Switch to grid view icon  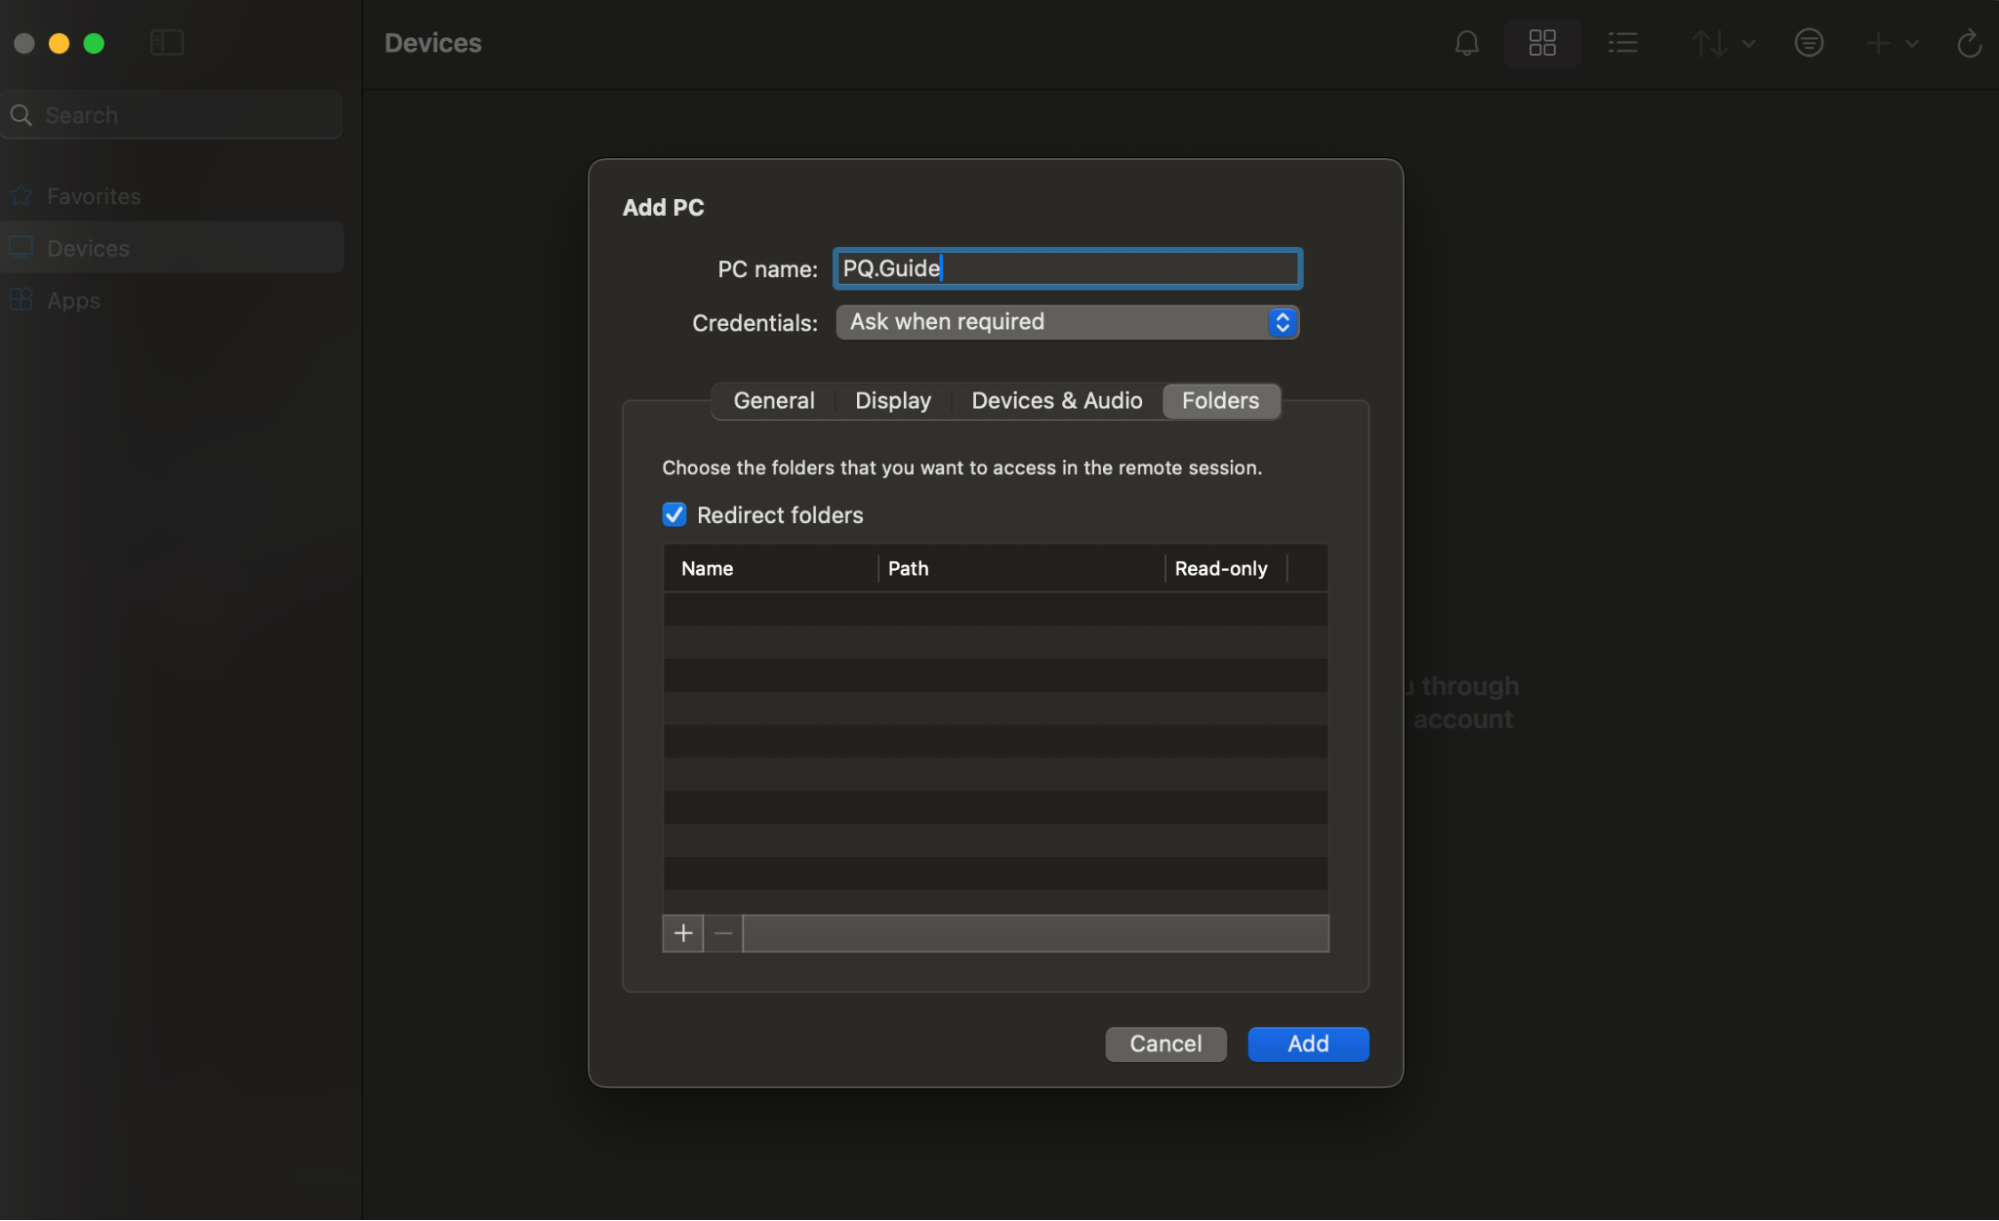pyautogui.click(x=1542, y=43)
